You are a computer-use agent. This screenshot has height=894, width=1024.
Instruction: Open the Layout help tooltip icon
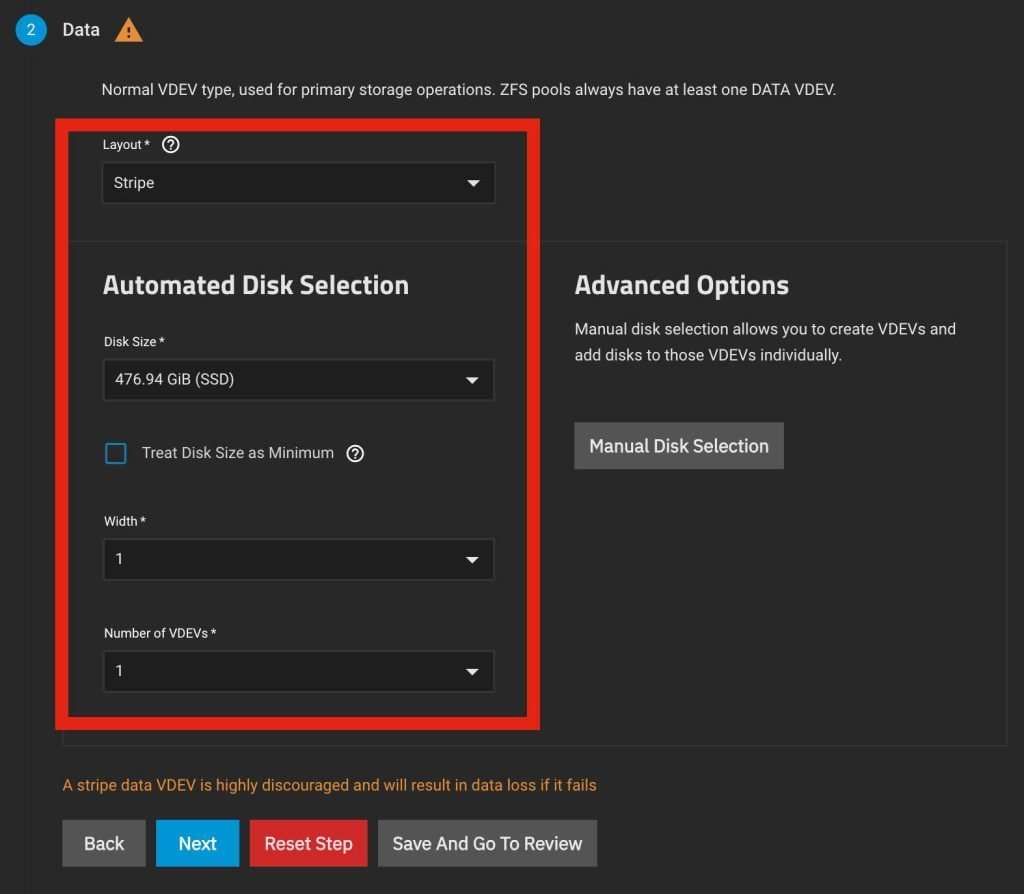point(171,145)
